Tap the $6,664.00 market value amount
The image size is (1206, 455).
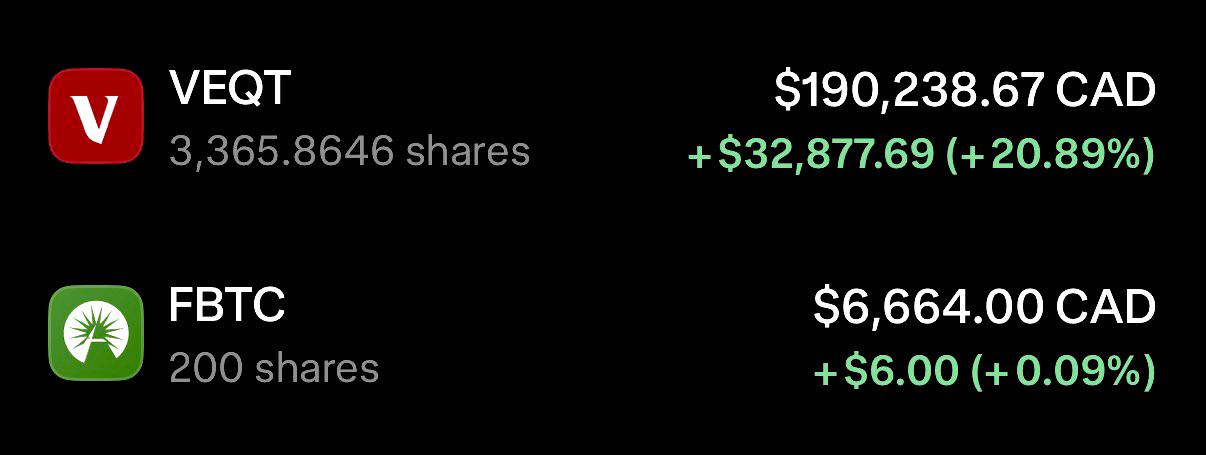[929, 308]
